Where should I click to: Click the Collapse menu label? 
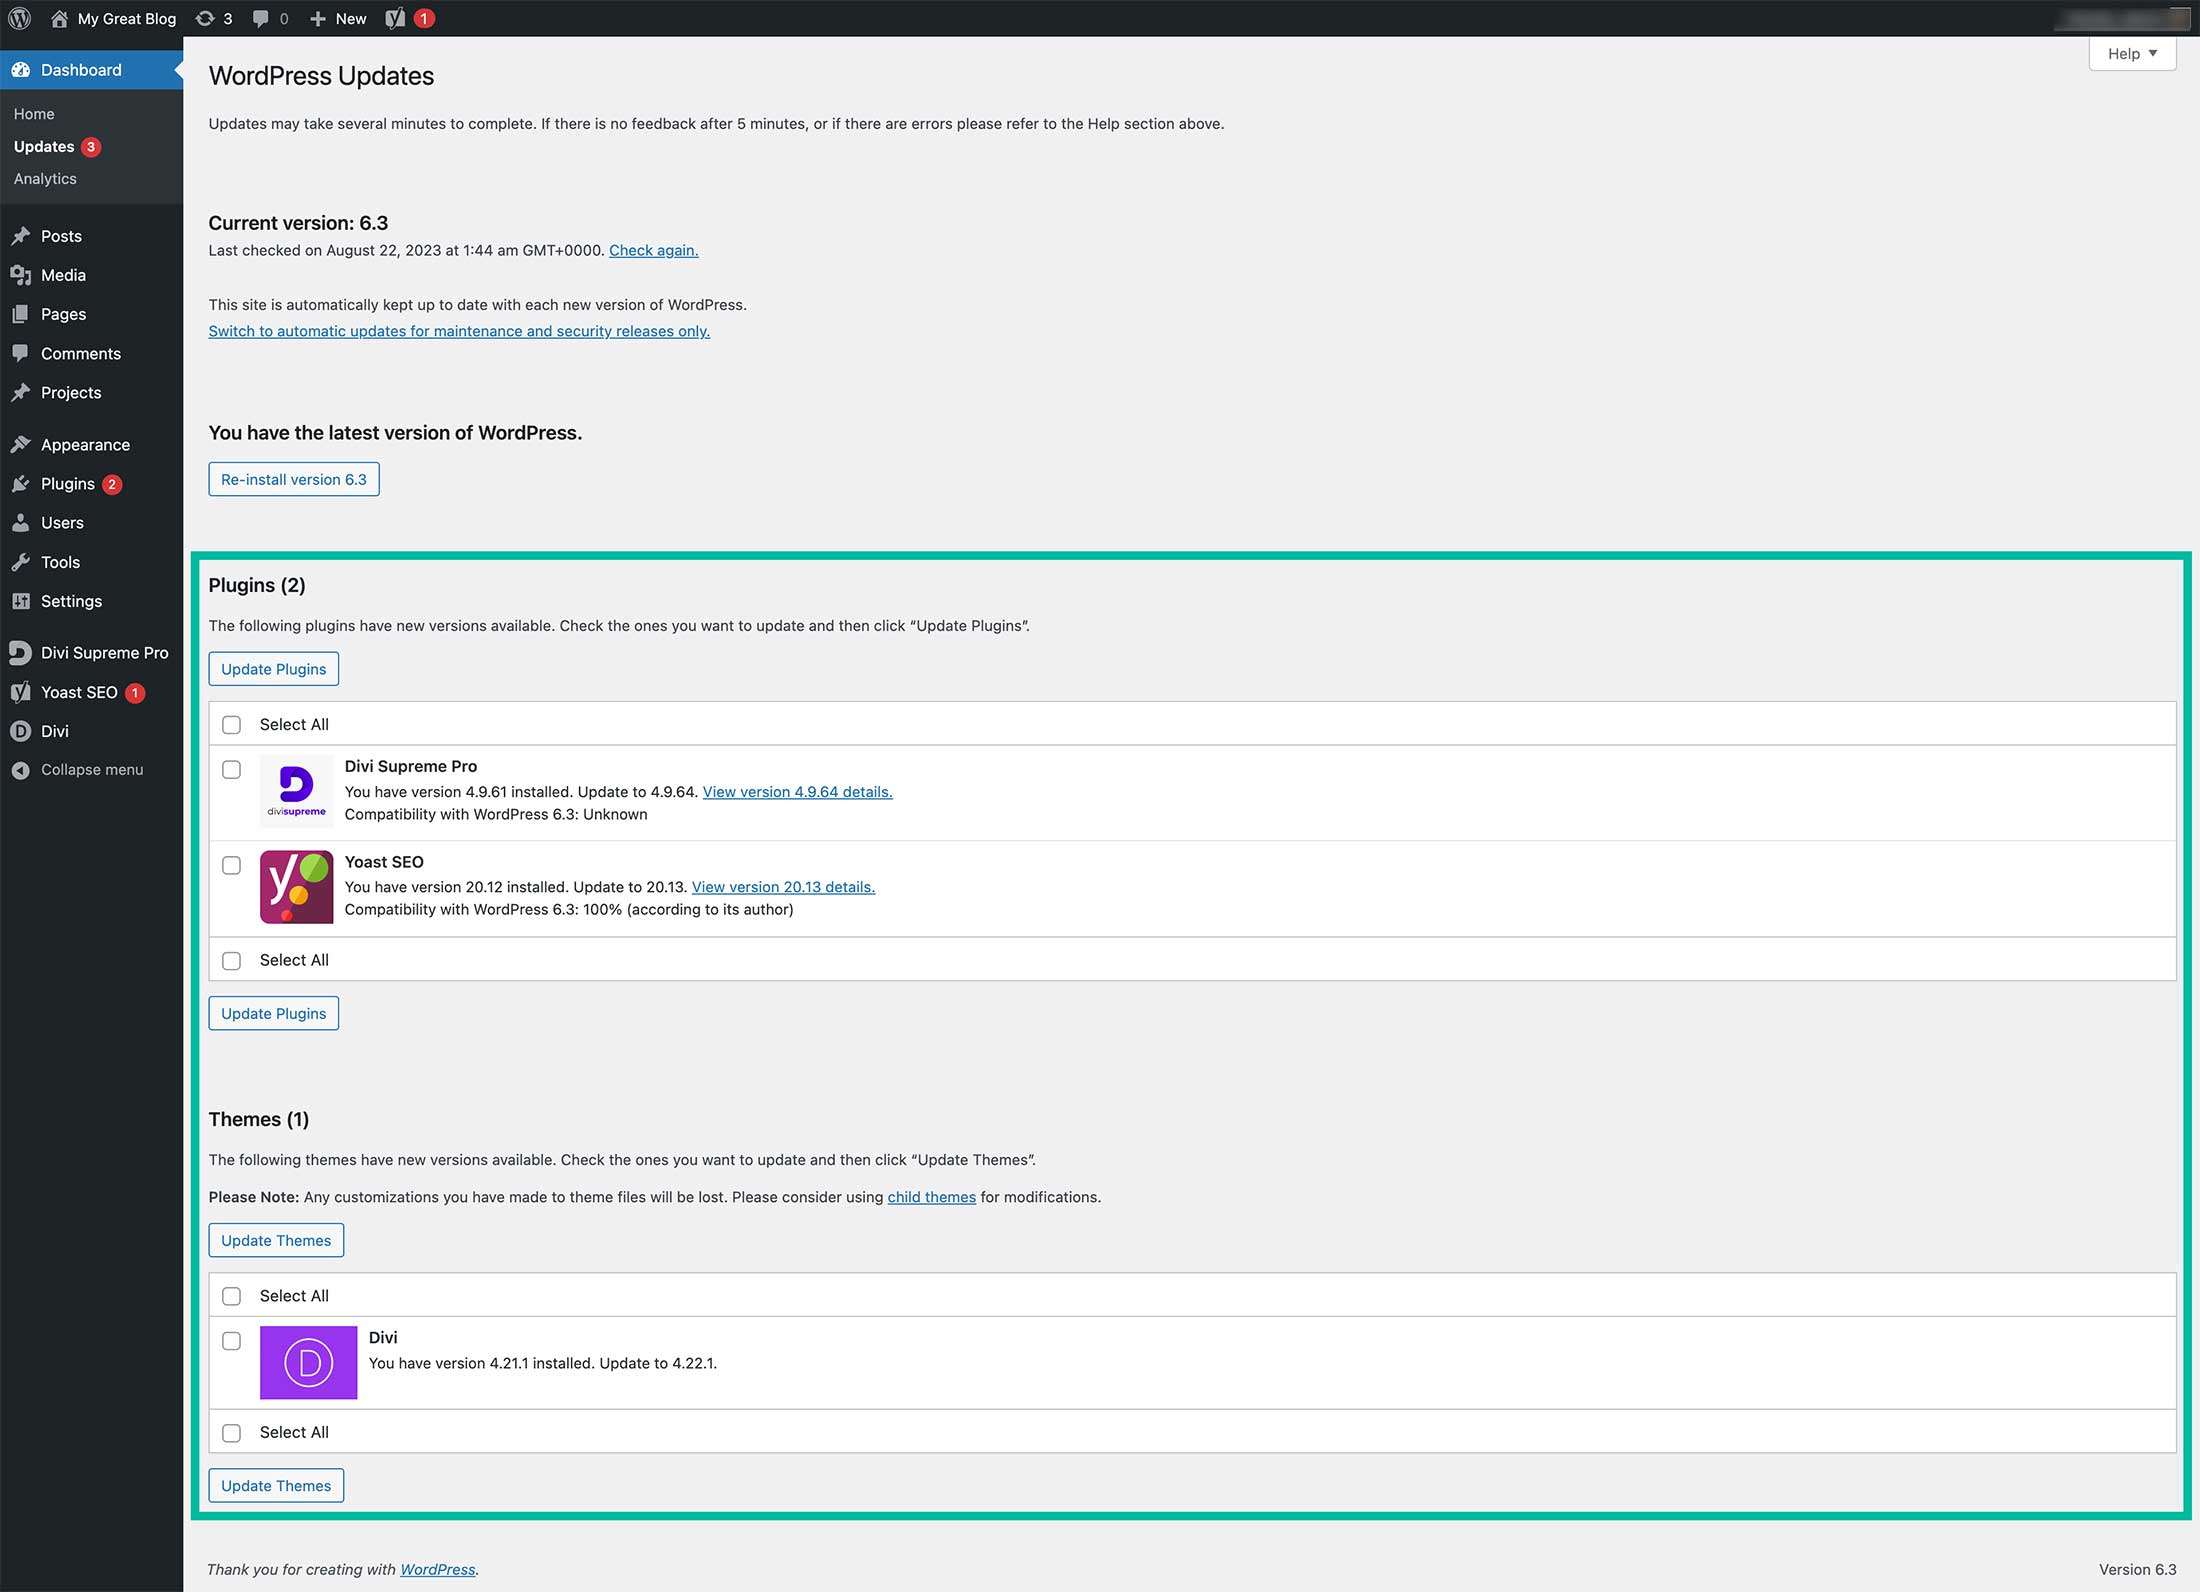[92, 770]
